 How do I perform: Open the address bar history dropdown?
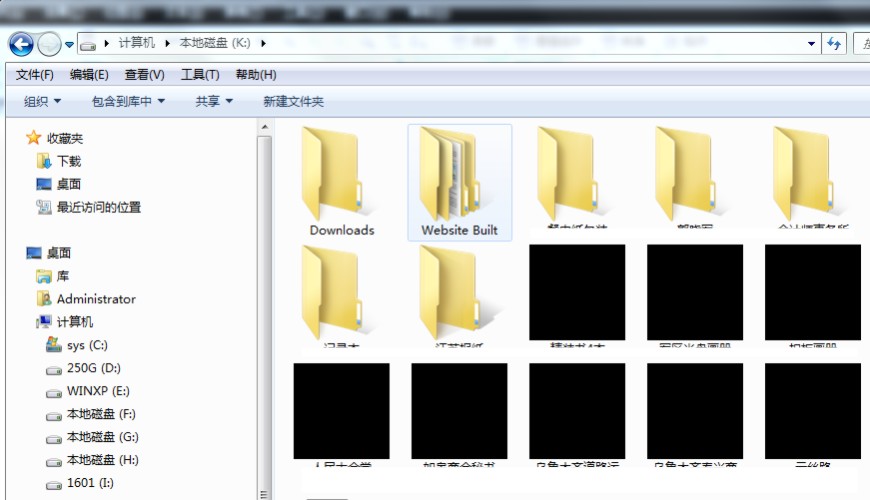(811, 43)
